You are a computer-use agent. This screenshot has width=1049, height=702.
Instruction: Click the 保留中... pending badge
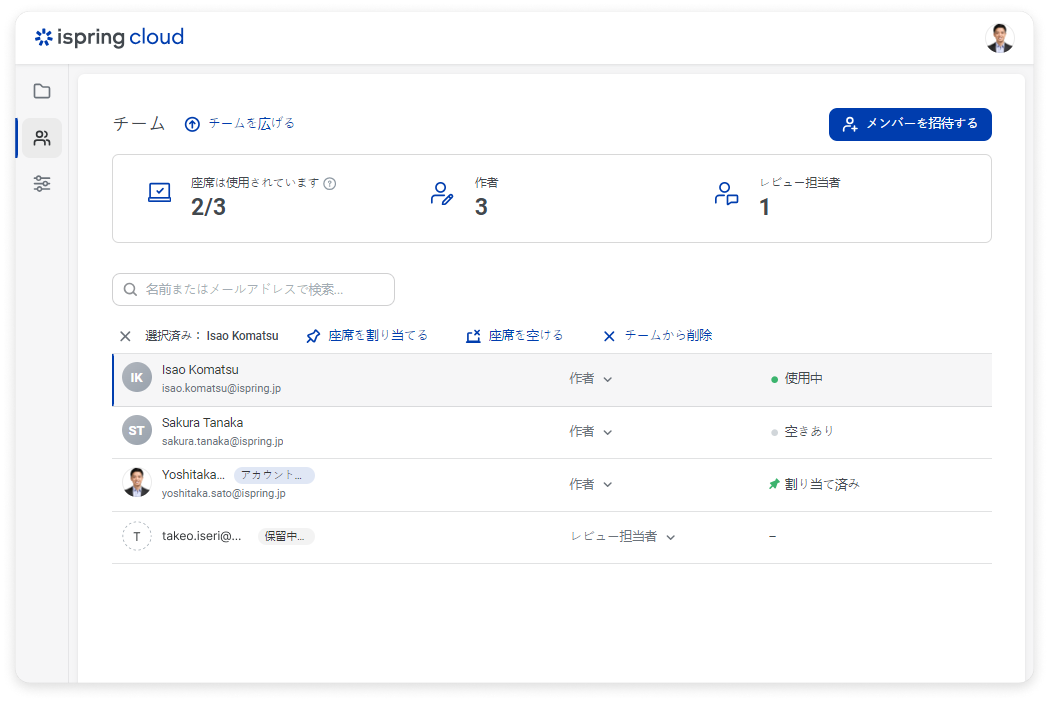pyautogui.click(x=286, y=537)
